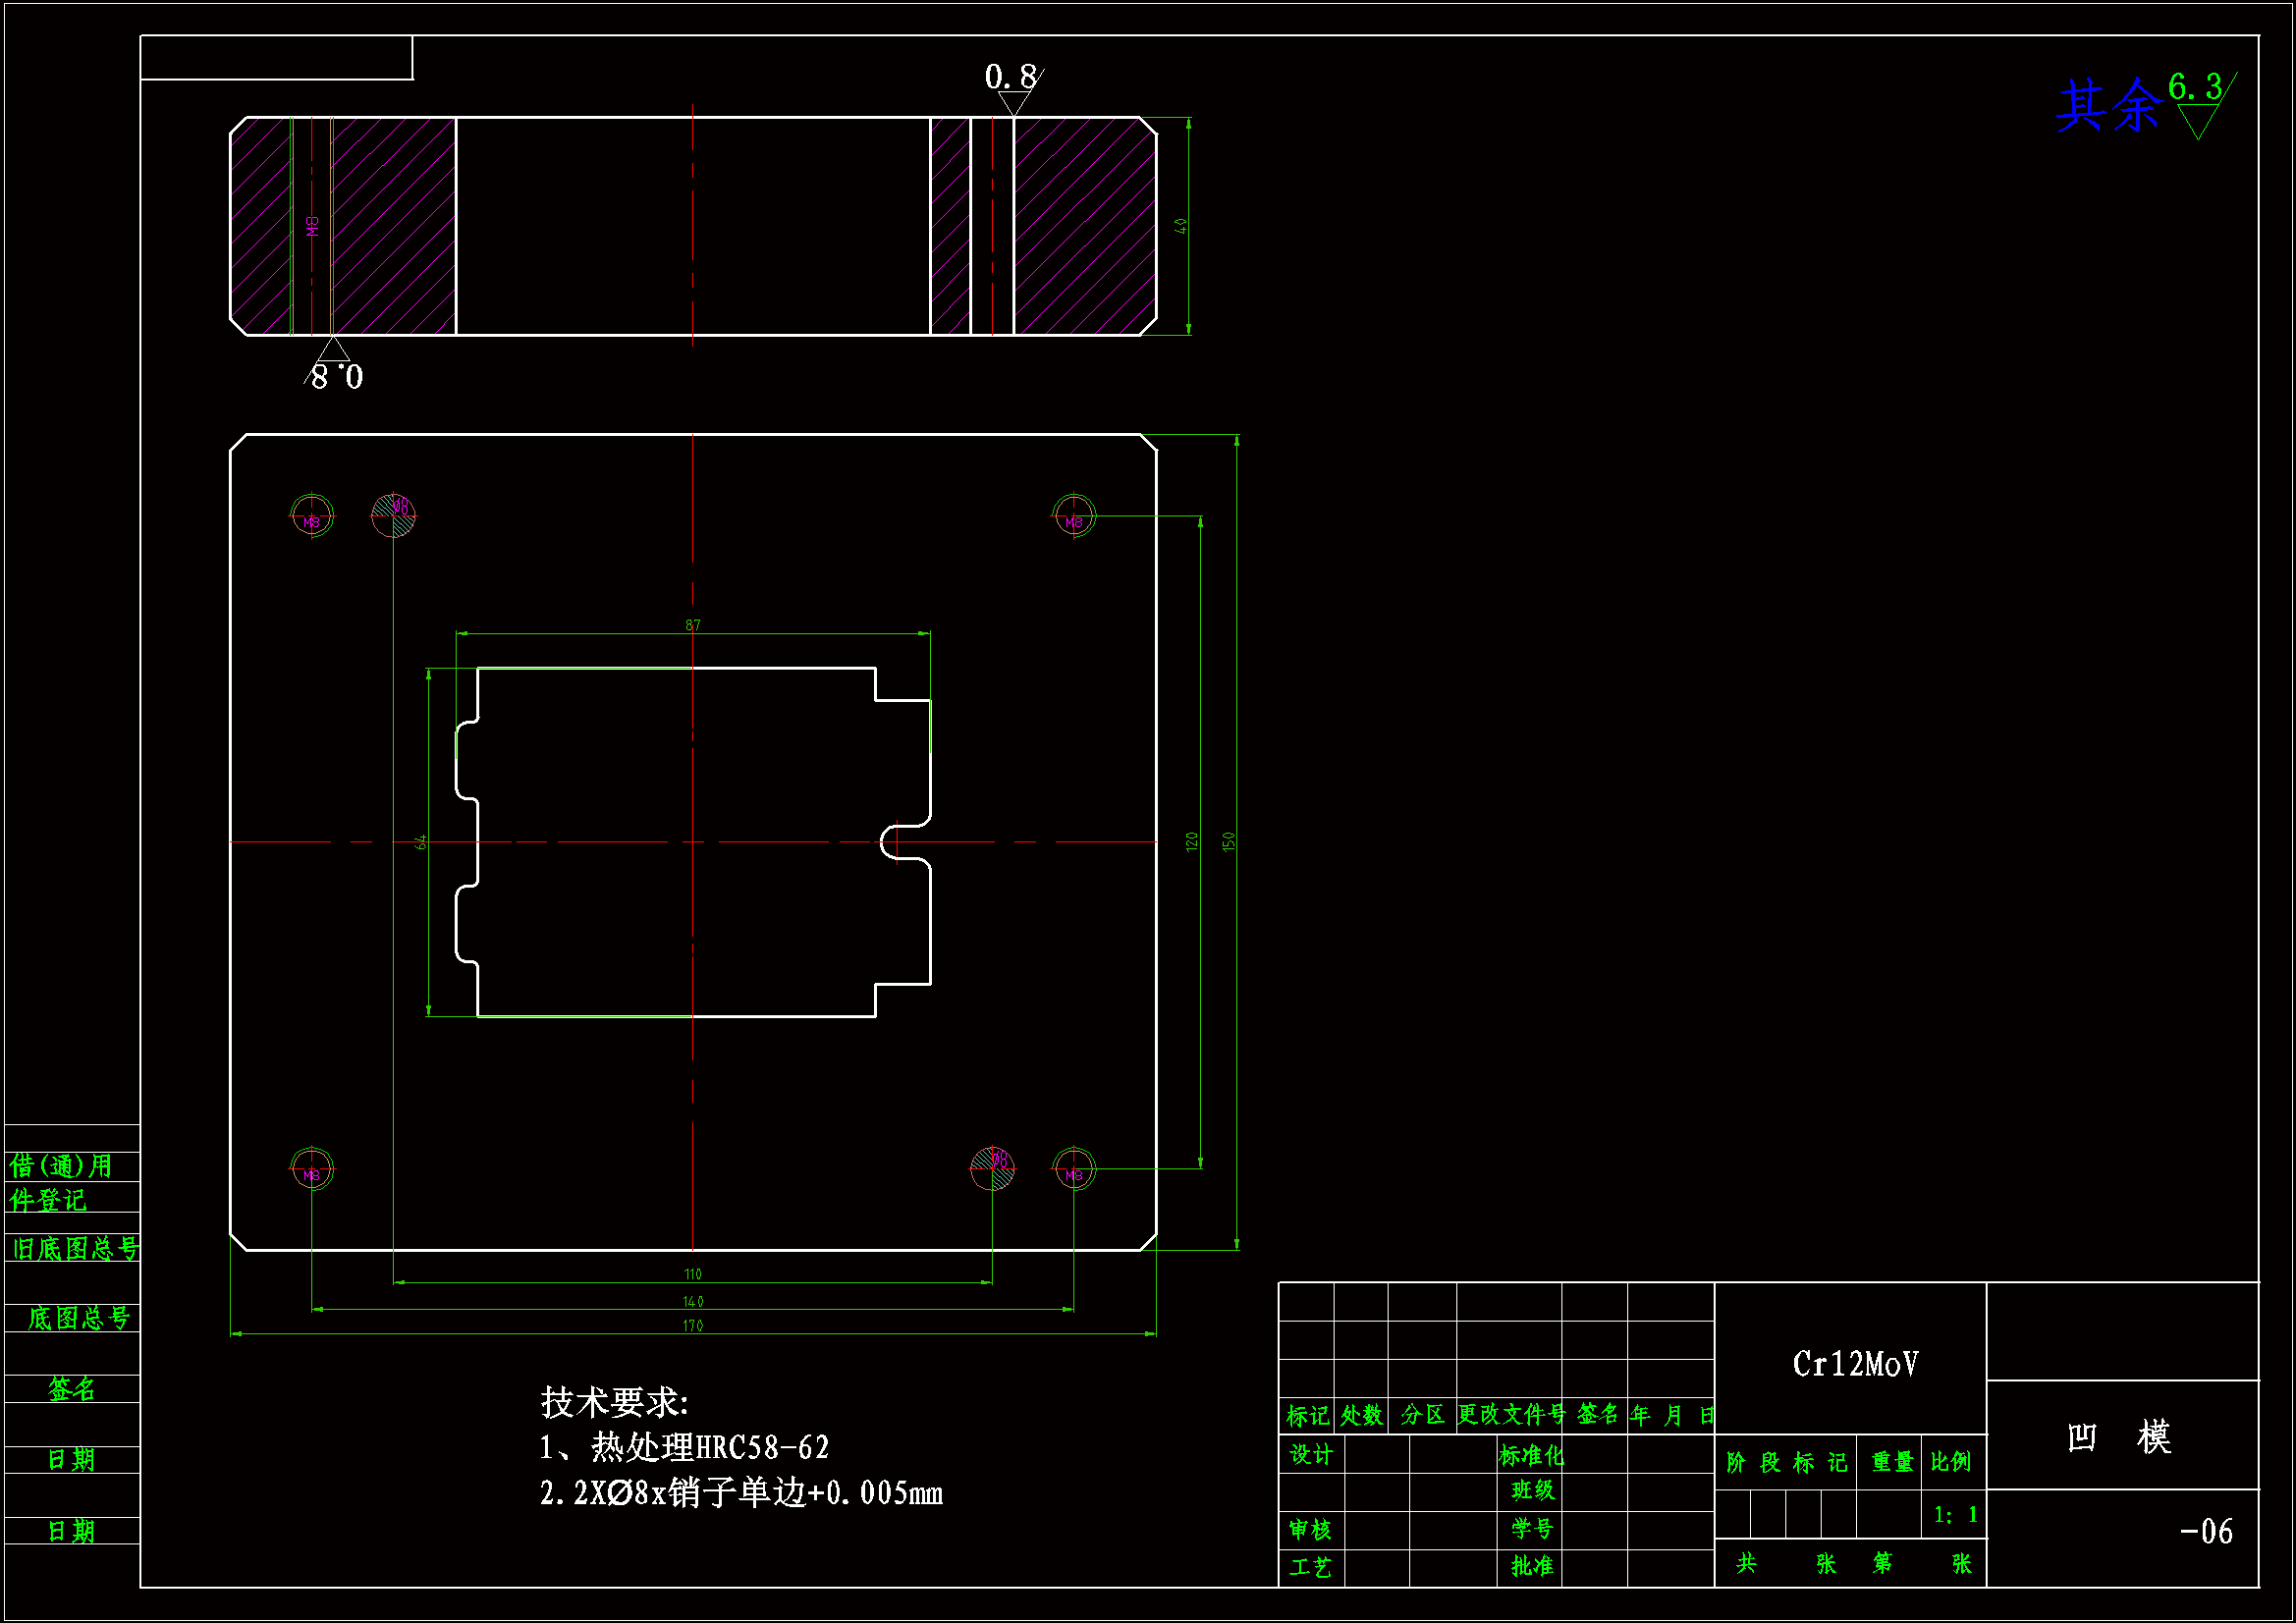Click the 170 overall length dimension text
This screenshot has height=1623, width=2296.
tap(693, 1326)
